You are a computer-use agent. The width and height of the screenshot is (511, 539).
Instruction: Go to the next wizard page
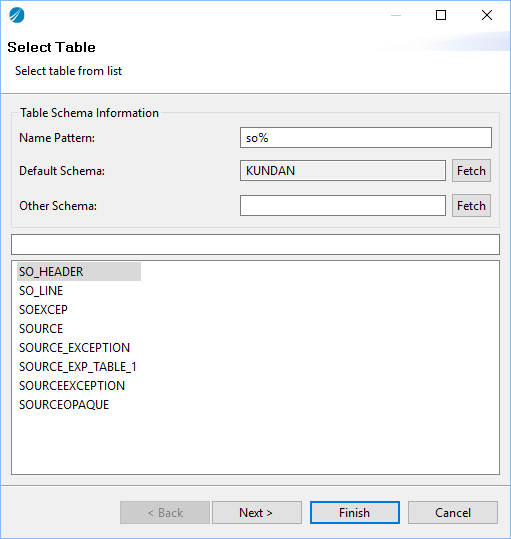(257, 513)
